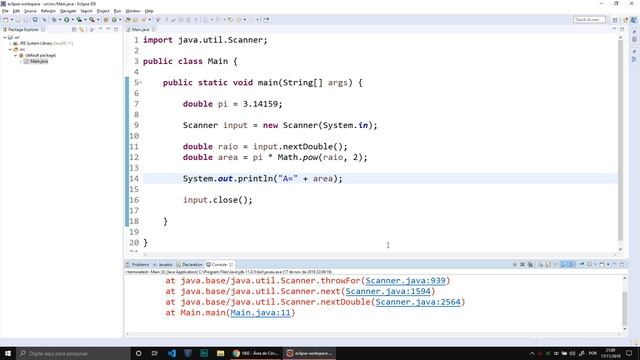The width and height of the screenshot is (640, 360).
Task: Select the Main.java editor tab
Action: pyautogui.click(x=140, y=29)
